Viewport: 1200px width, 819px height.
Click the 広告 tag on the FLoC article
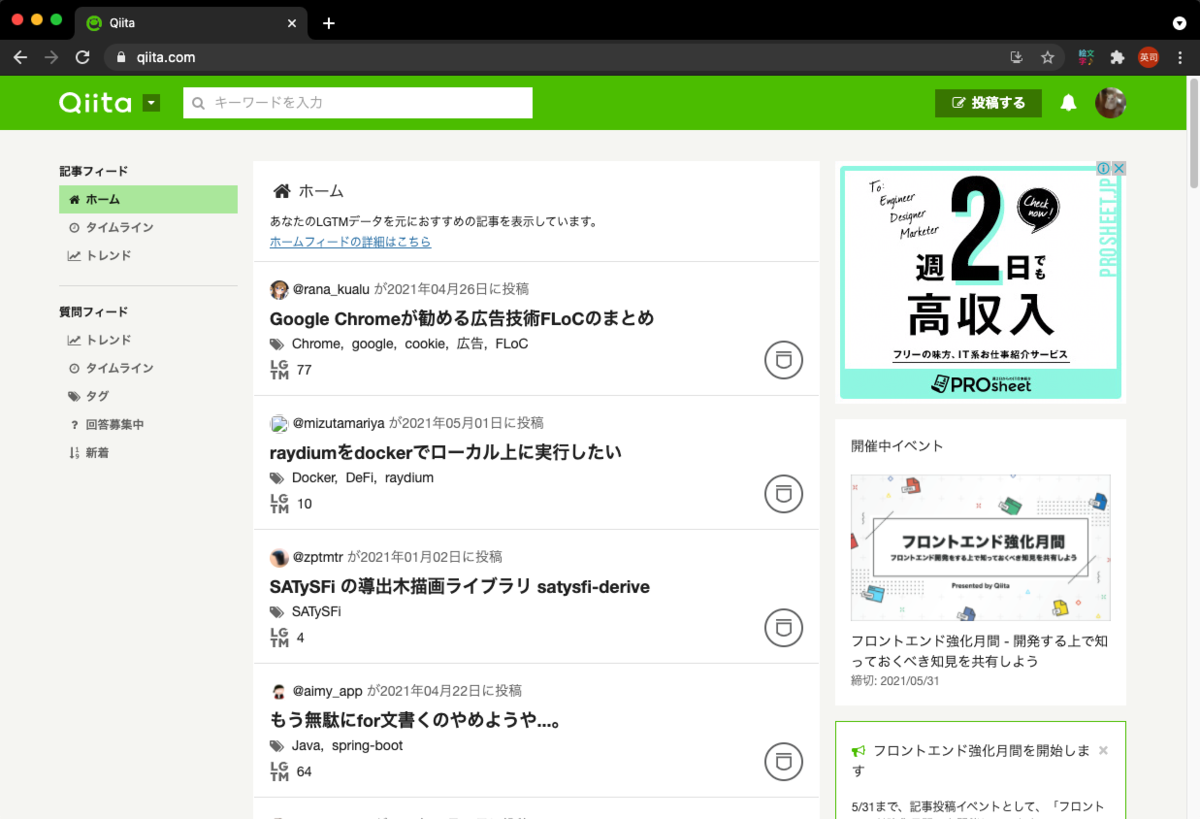(x=470, y=344)
